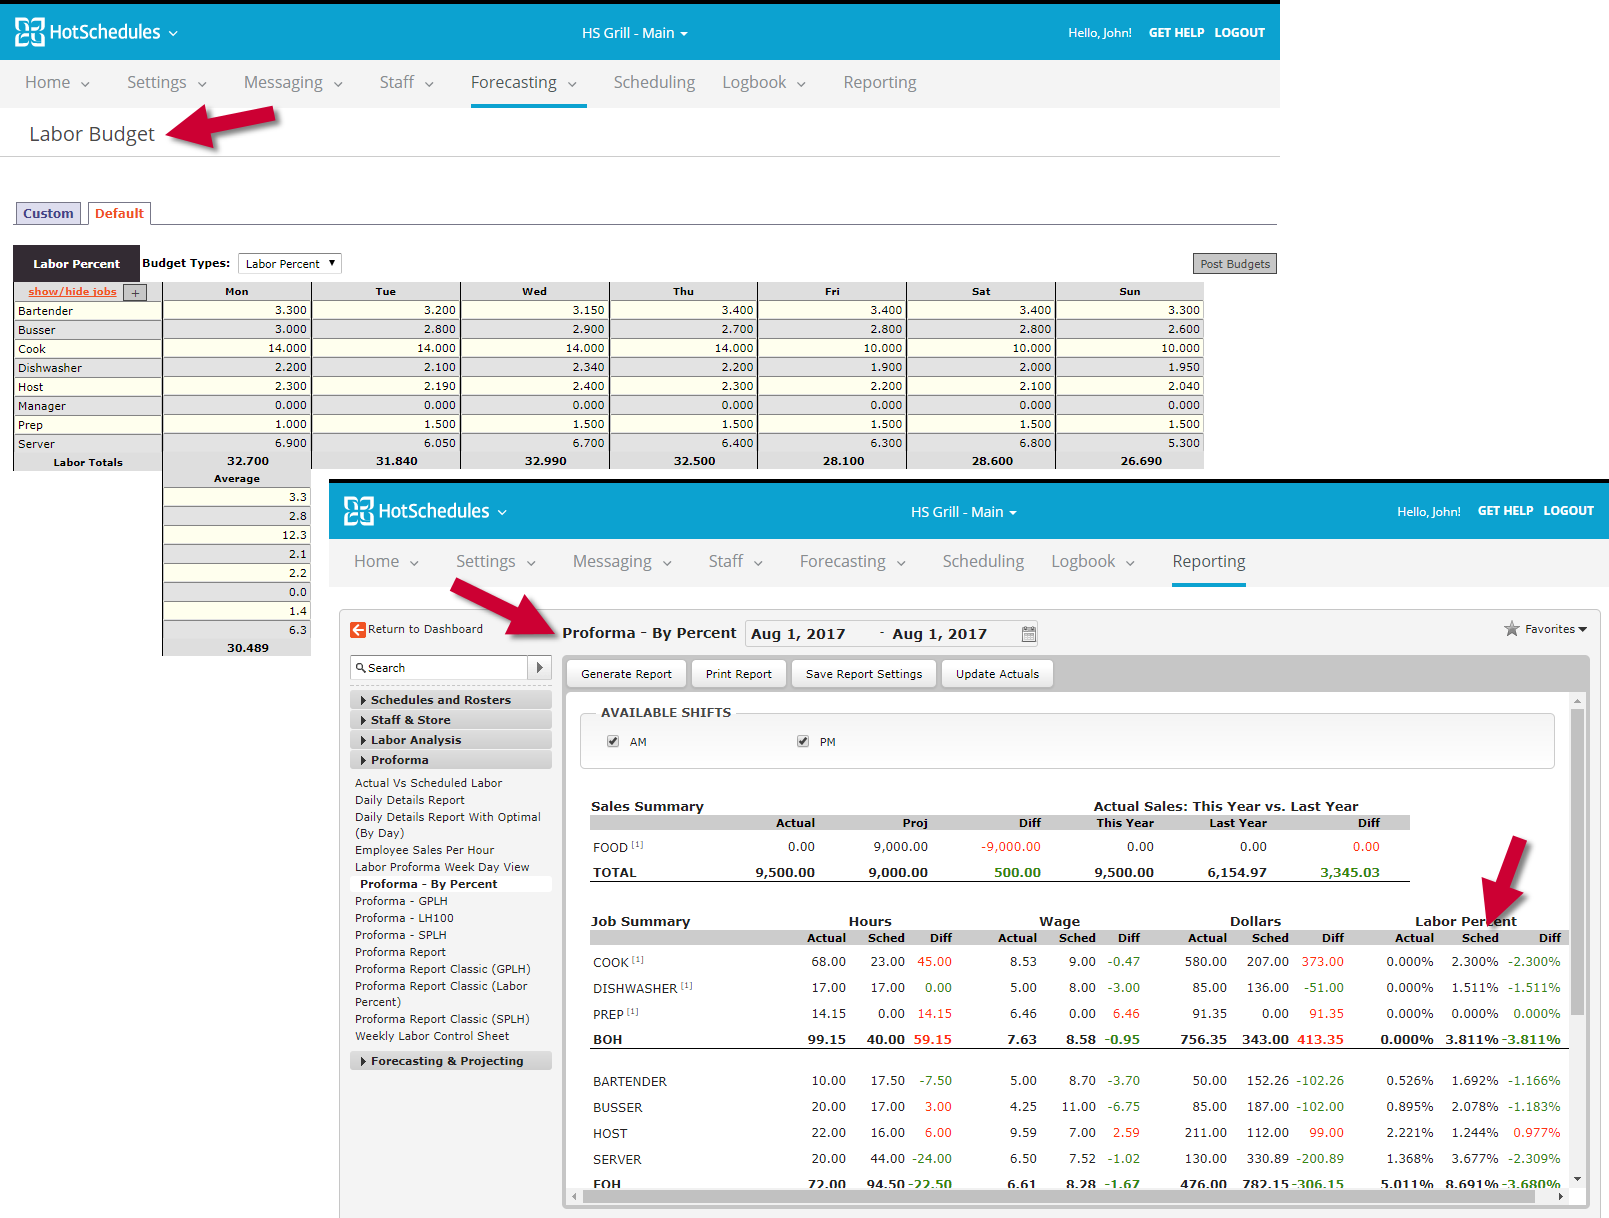1609x1218 pixels.
Task: Click the search arrow button next to Search box
Action: pos(540,668)
